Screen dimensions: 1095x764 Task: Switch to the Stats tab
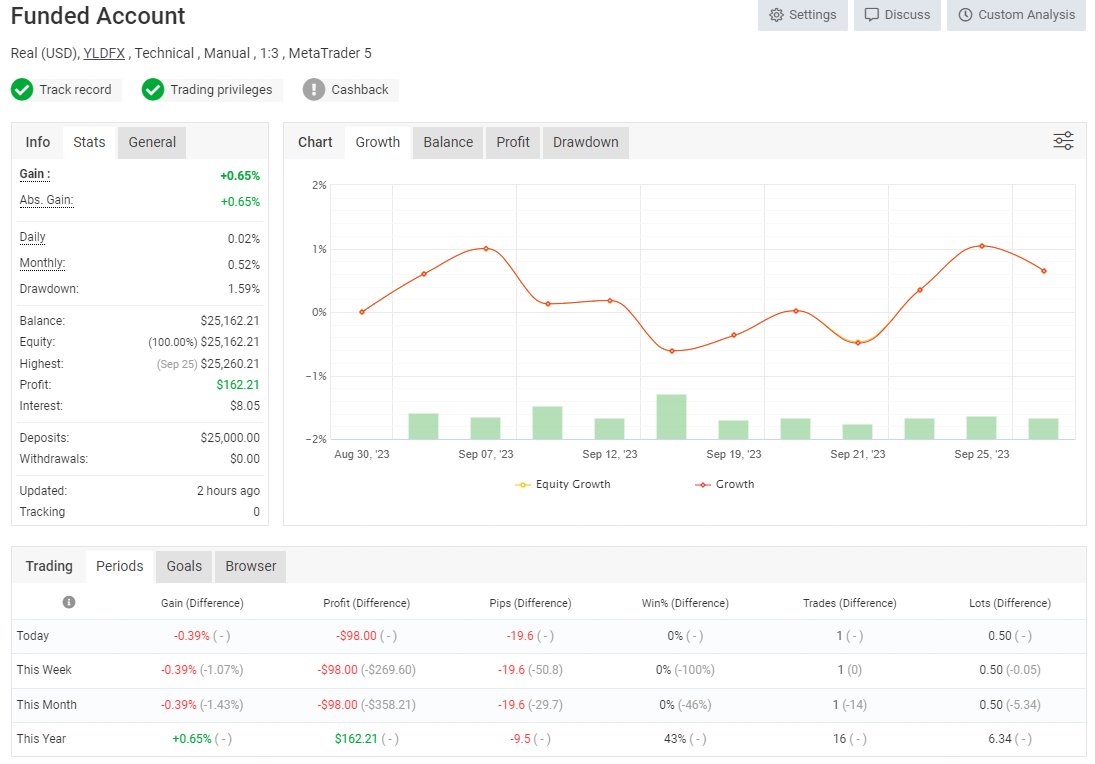click(89, 142)
